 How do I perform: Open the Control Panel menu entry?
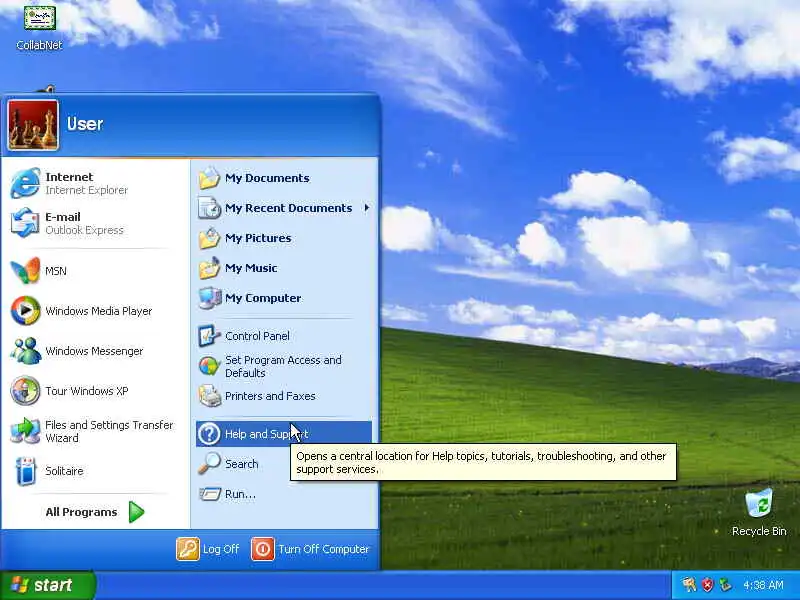pos(284,336)
